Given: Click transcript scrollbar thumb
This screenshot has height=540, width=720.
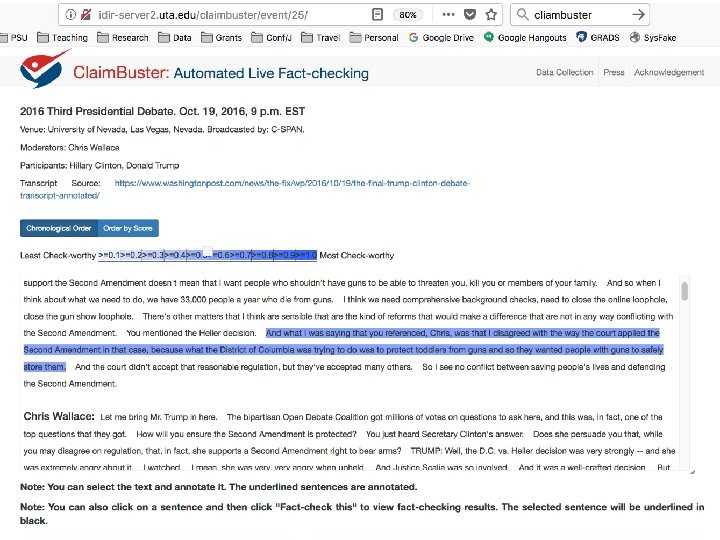Looking at the screenshot, I should (685, 292).
